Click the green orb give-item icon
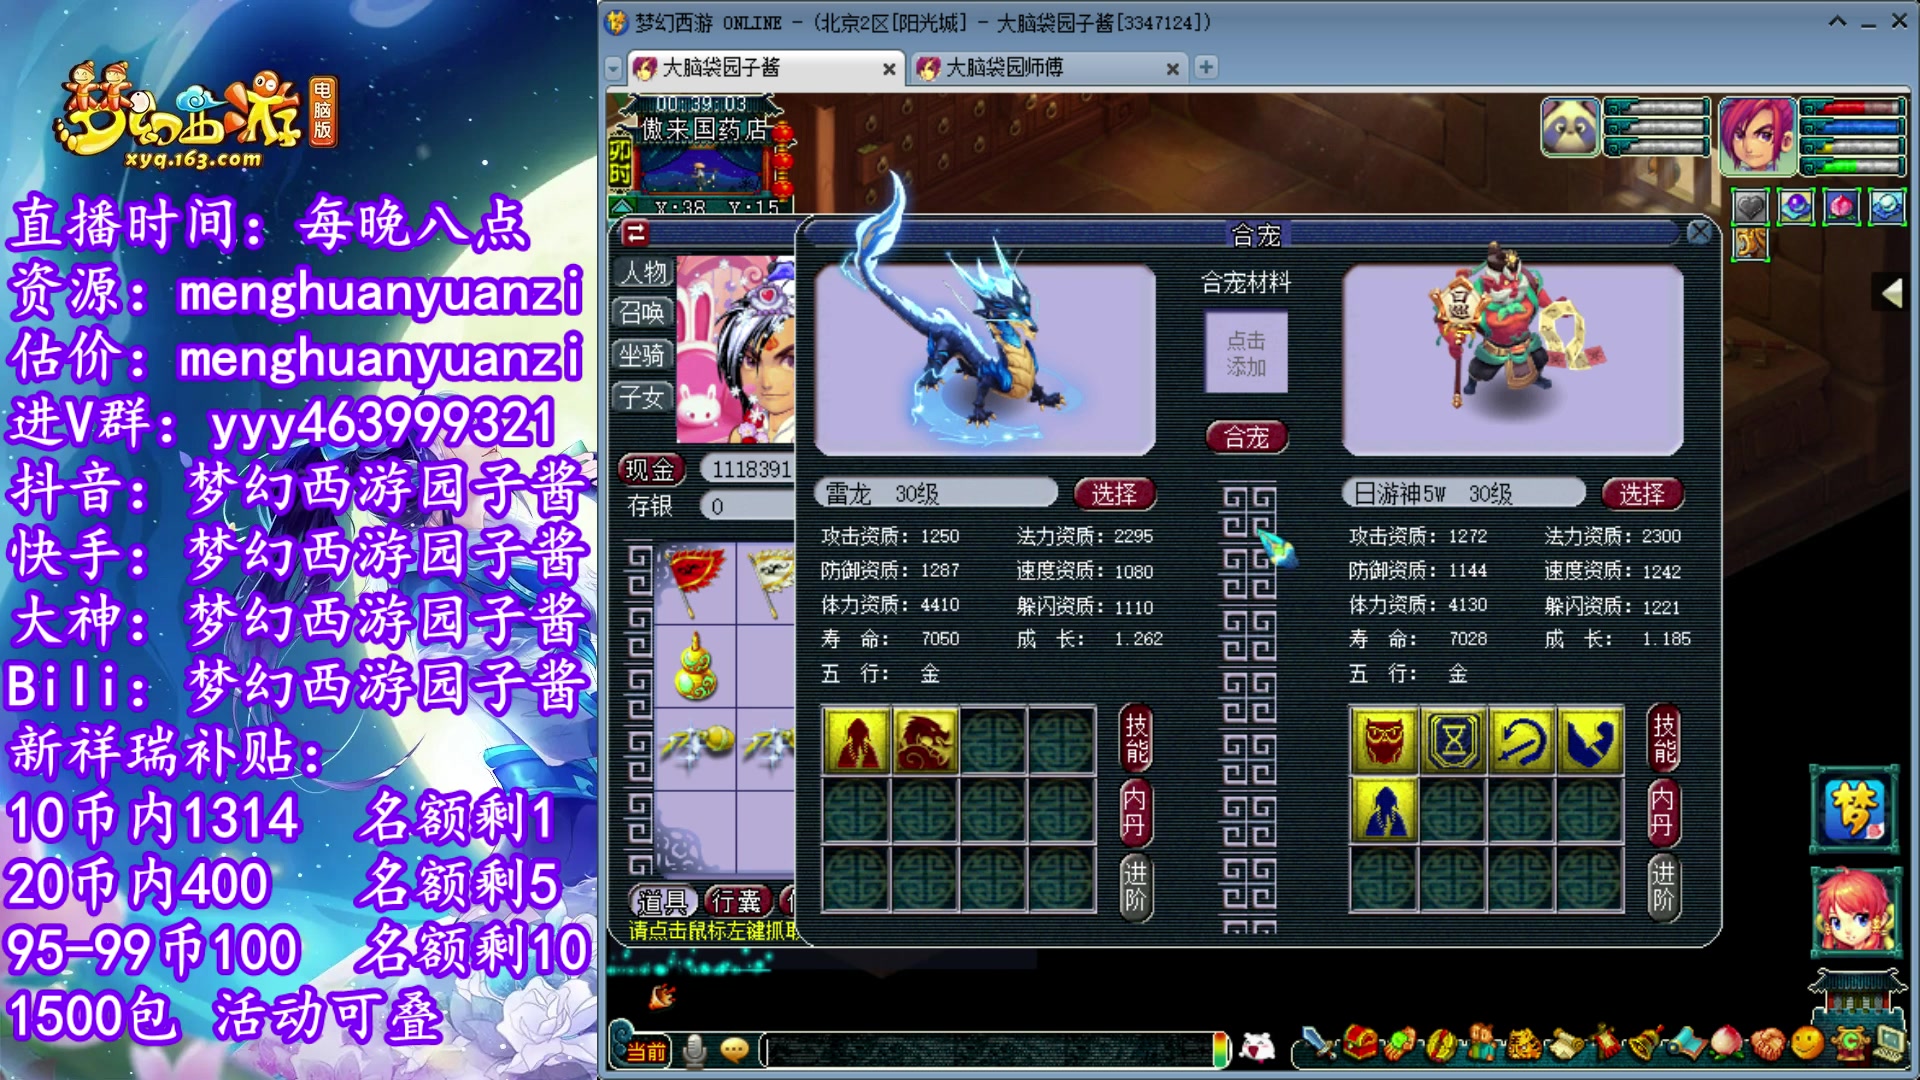 (1399, 1043)
